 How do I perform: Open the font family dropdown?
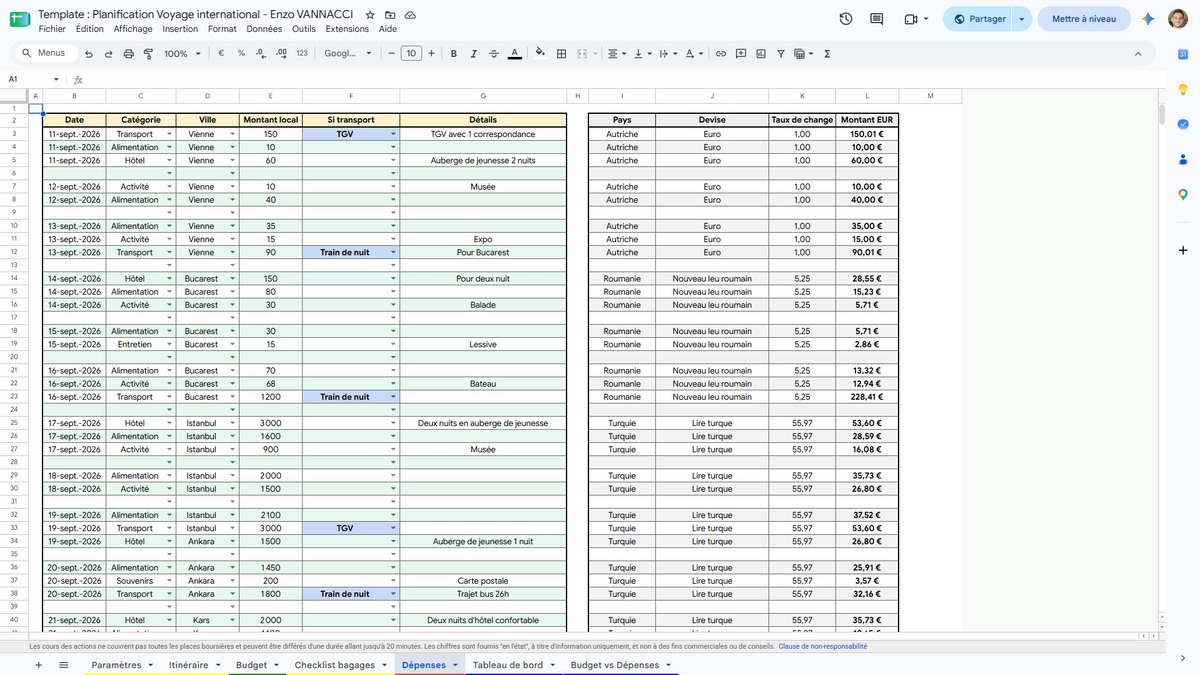point(348,54)
